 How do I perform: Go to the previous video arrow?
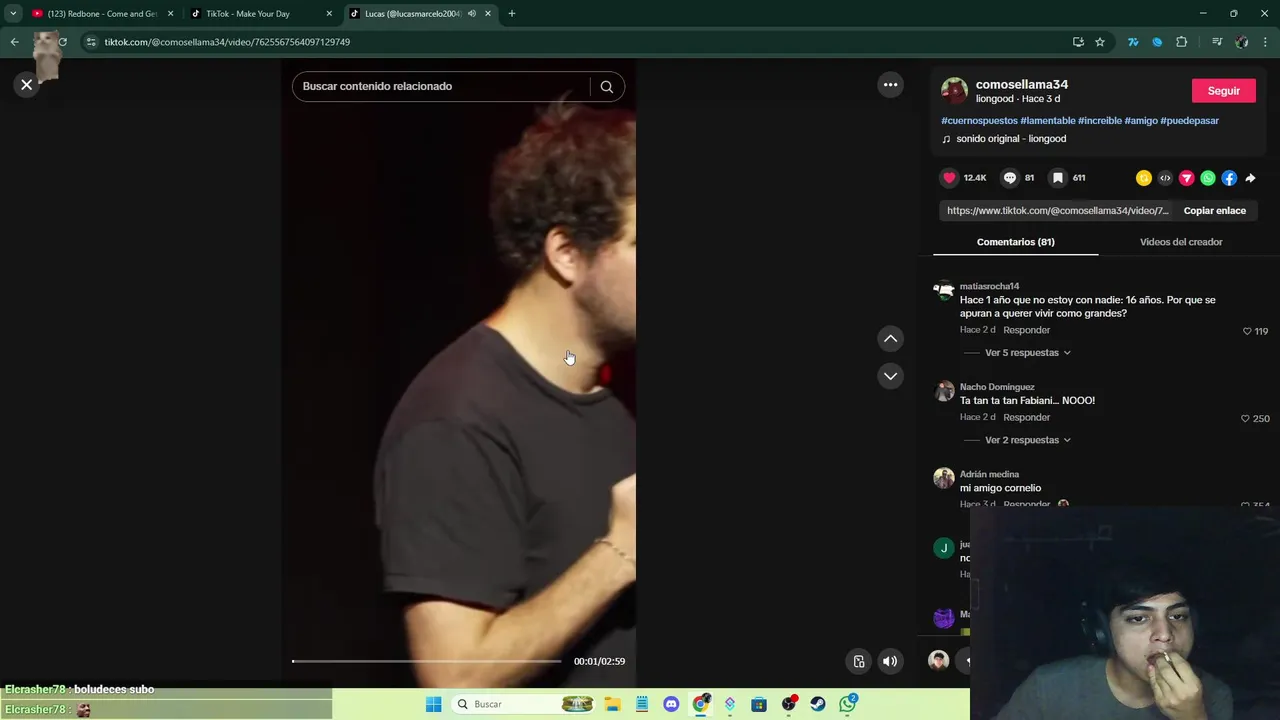click(x=890, y=339)
